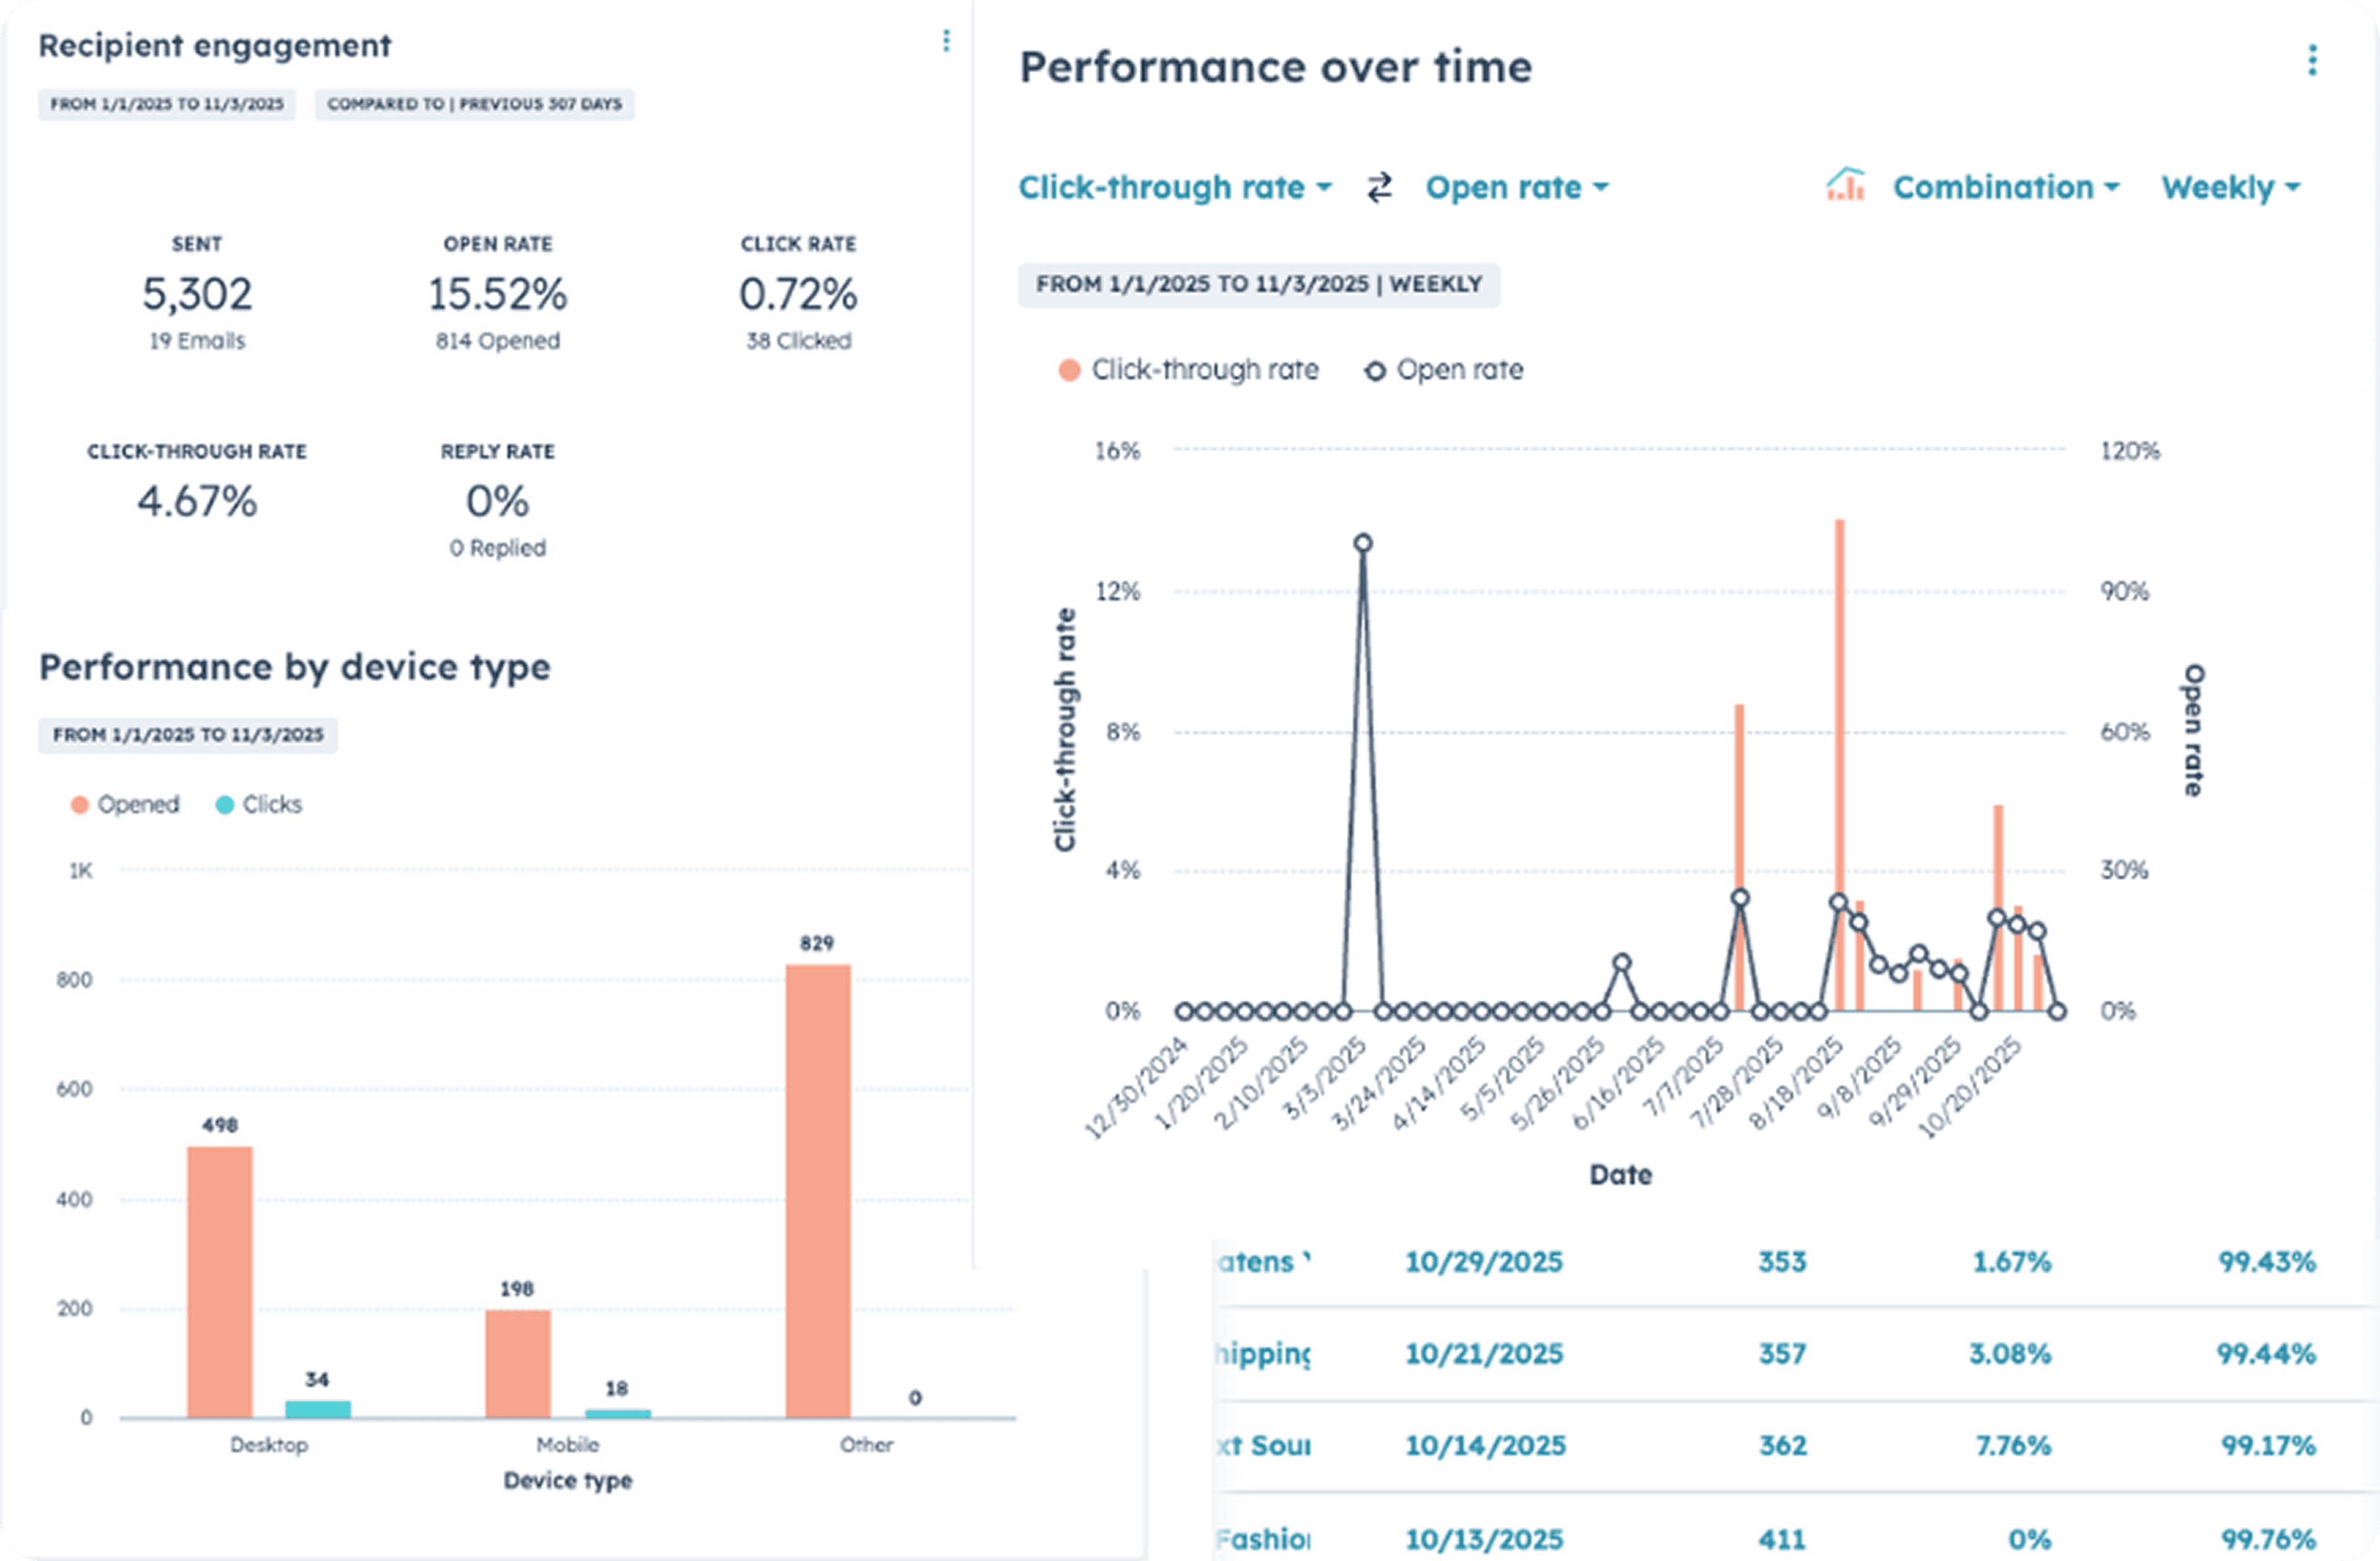Click the tallest open rate peak point
The image size is (2380, 1561).
(x=1363, y=544)
